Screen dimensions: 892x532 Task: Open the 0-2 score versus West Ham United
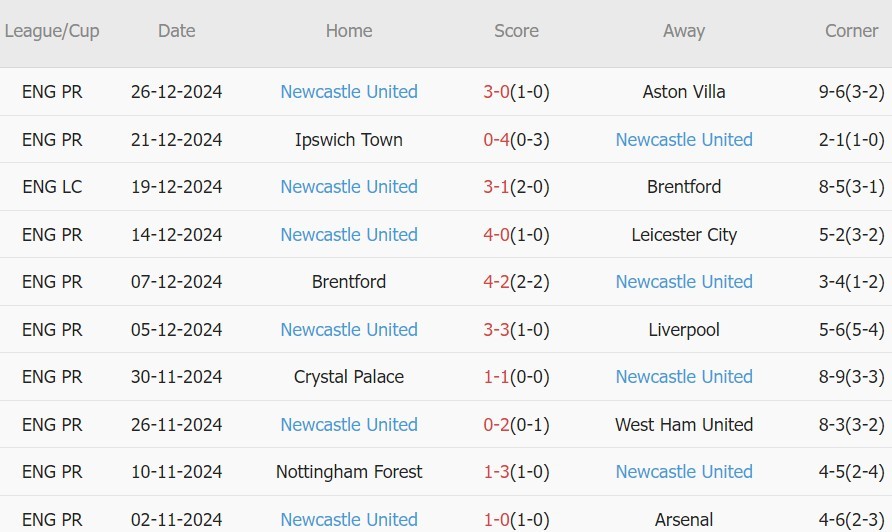pyautogui.click(x=496, y=424)
